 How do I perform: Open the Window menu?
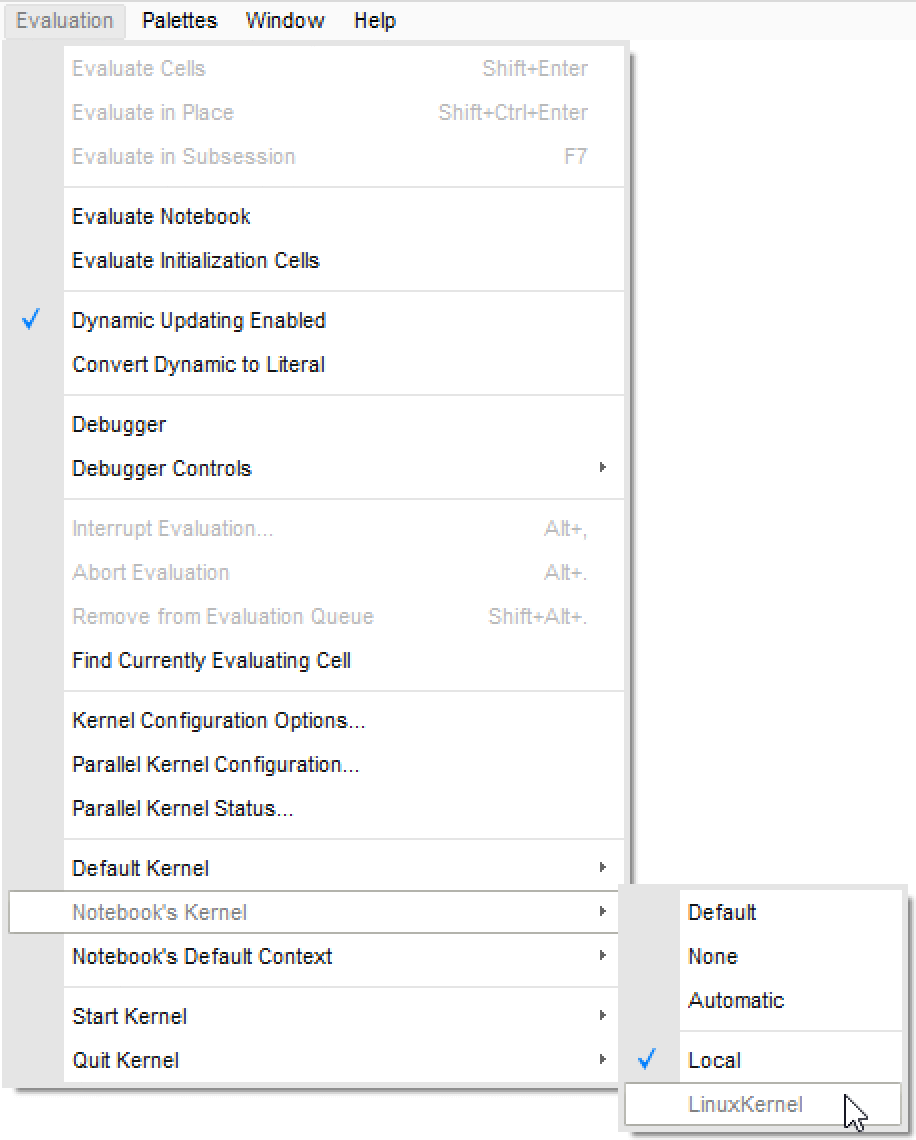pyautogui.click(x=284, y=20)
